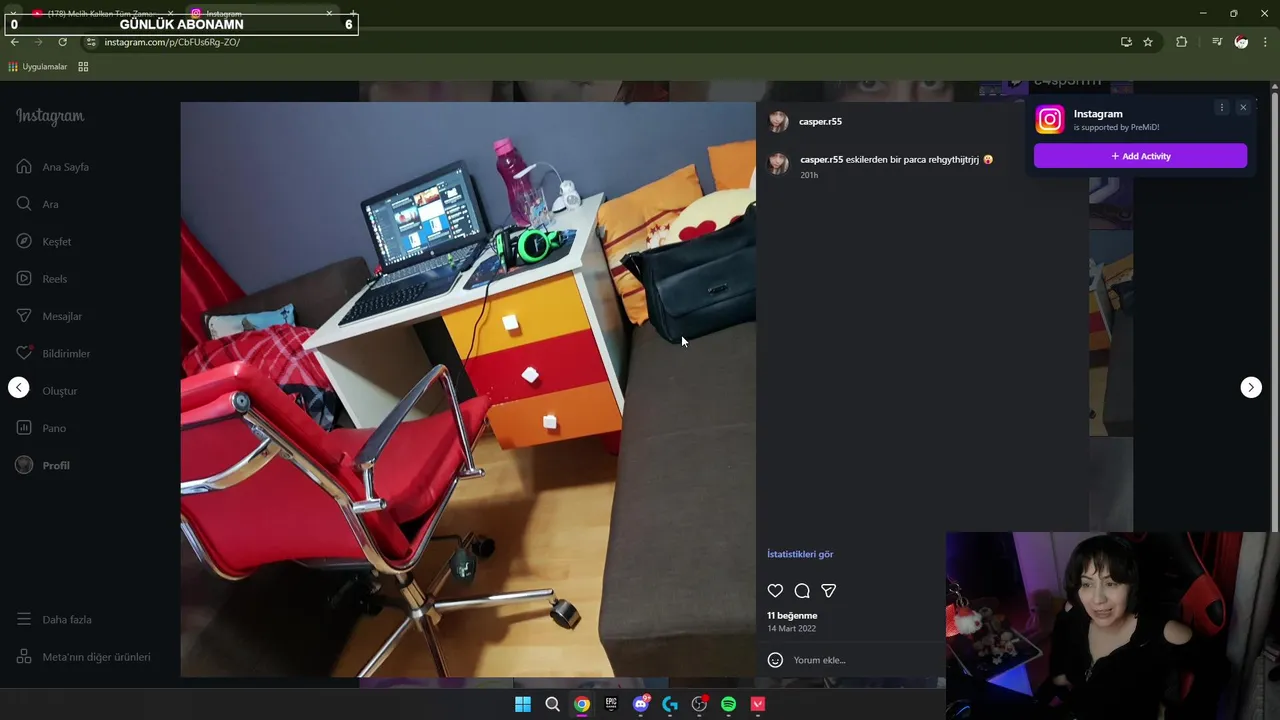The height and width of the screenshot is (720, 1280).
Task: Click the address bar URL
Action: pos(172,42)
